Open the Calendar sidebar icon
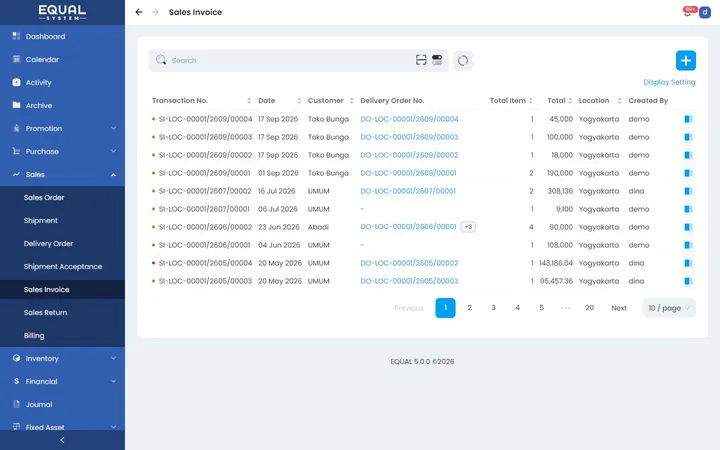720x450 pixels. [x=17, y=59]
